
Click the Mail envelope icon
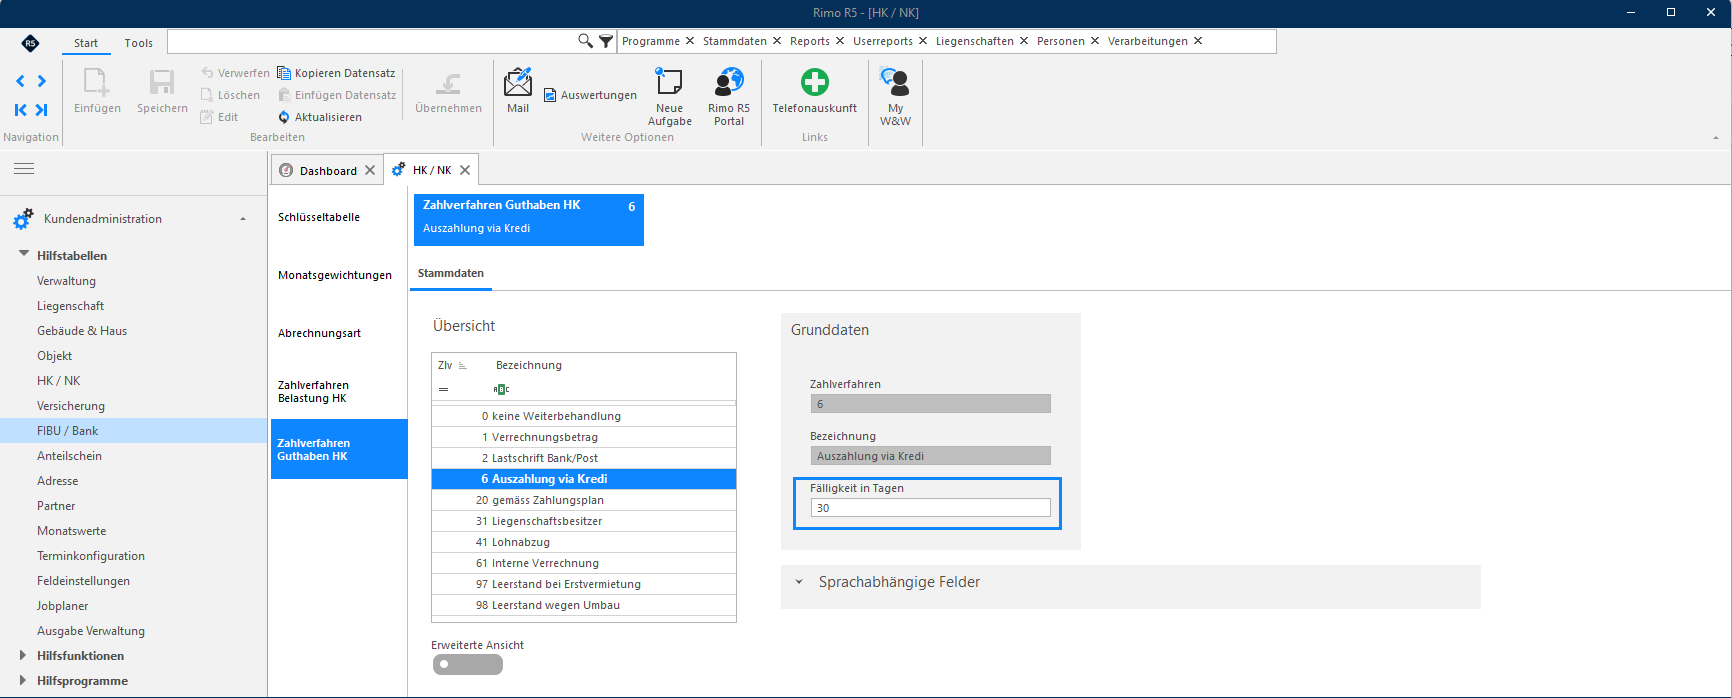click(518, 82)
